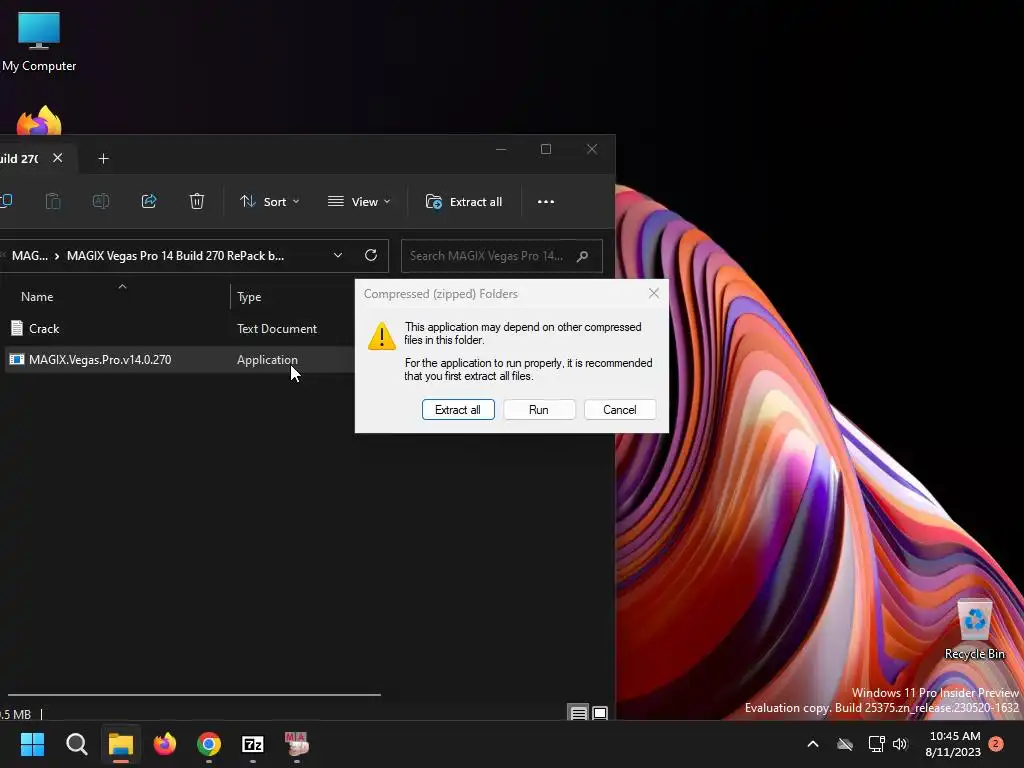The width and height of the screenshot is (1024, 768).
Task: Click the MAGIX installer taskbar icon
Action: (x=296, y=744)
